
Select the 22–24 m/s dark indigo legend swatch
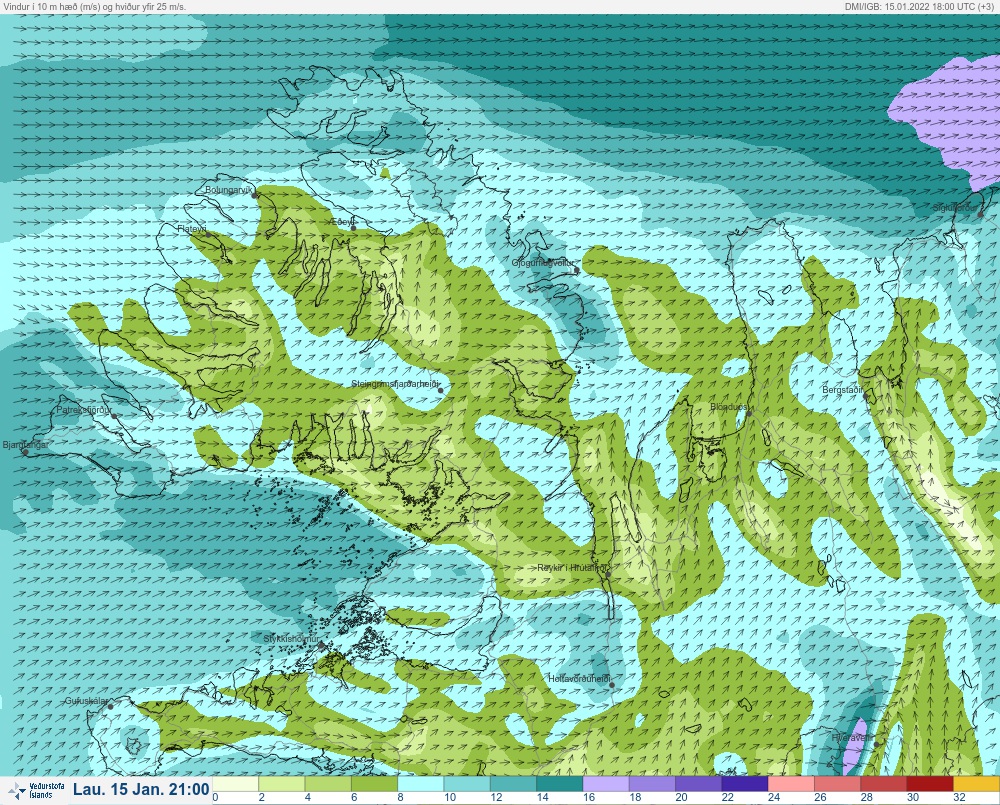tap(745, 783)
